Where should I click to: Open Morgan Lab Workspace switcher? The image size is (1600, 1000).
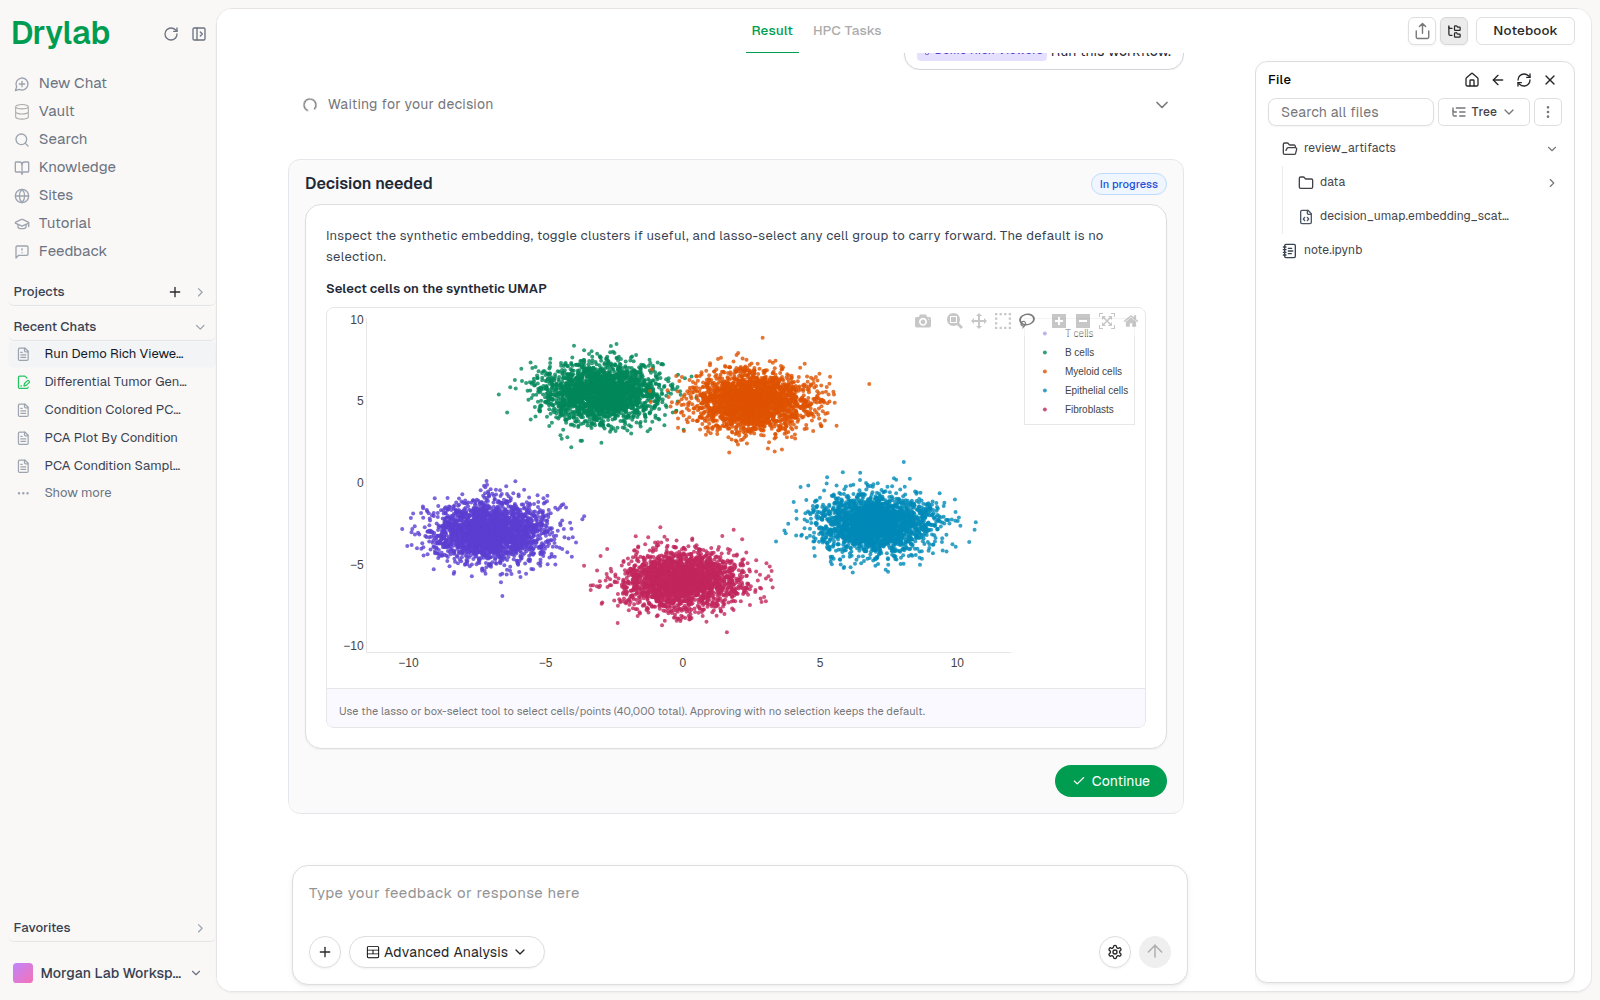107,973
